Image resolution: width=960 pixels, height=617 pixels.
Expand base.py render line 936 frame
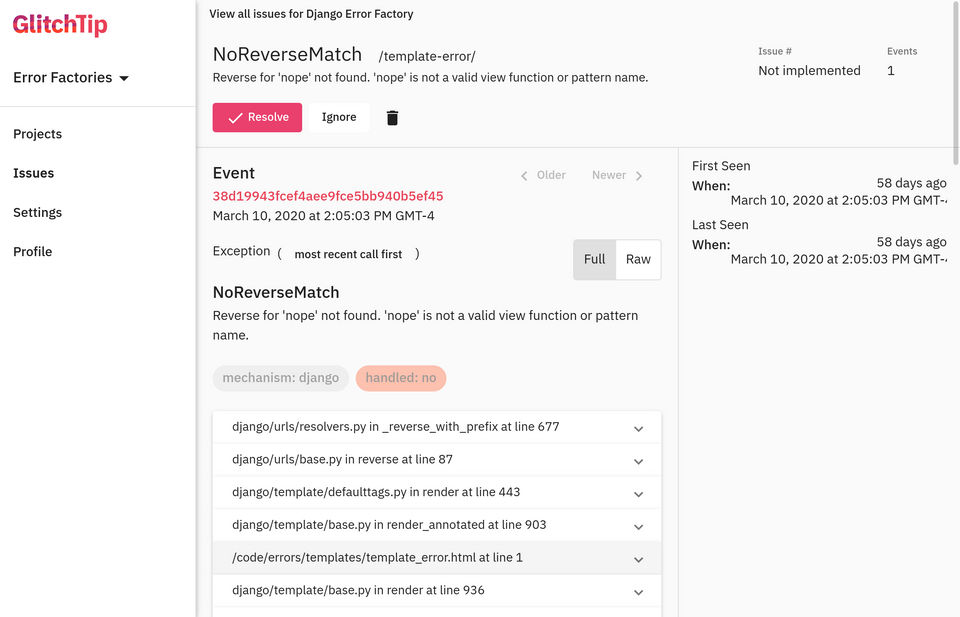tap(437, 591)
